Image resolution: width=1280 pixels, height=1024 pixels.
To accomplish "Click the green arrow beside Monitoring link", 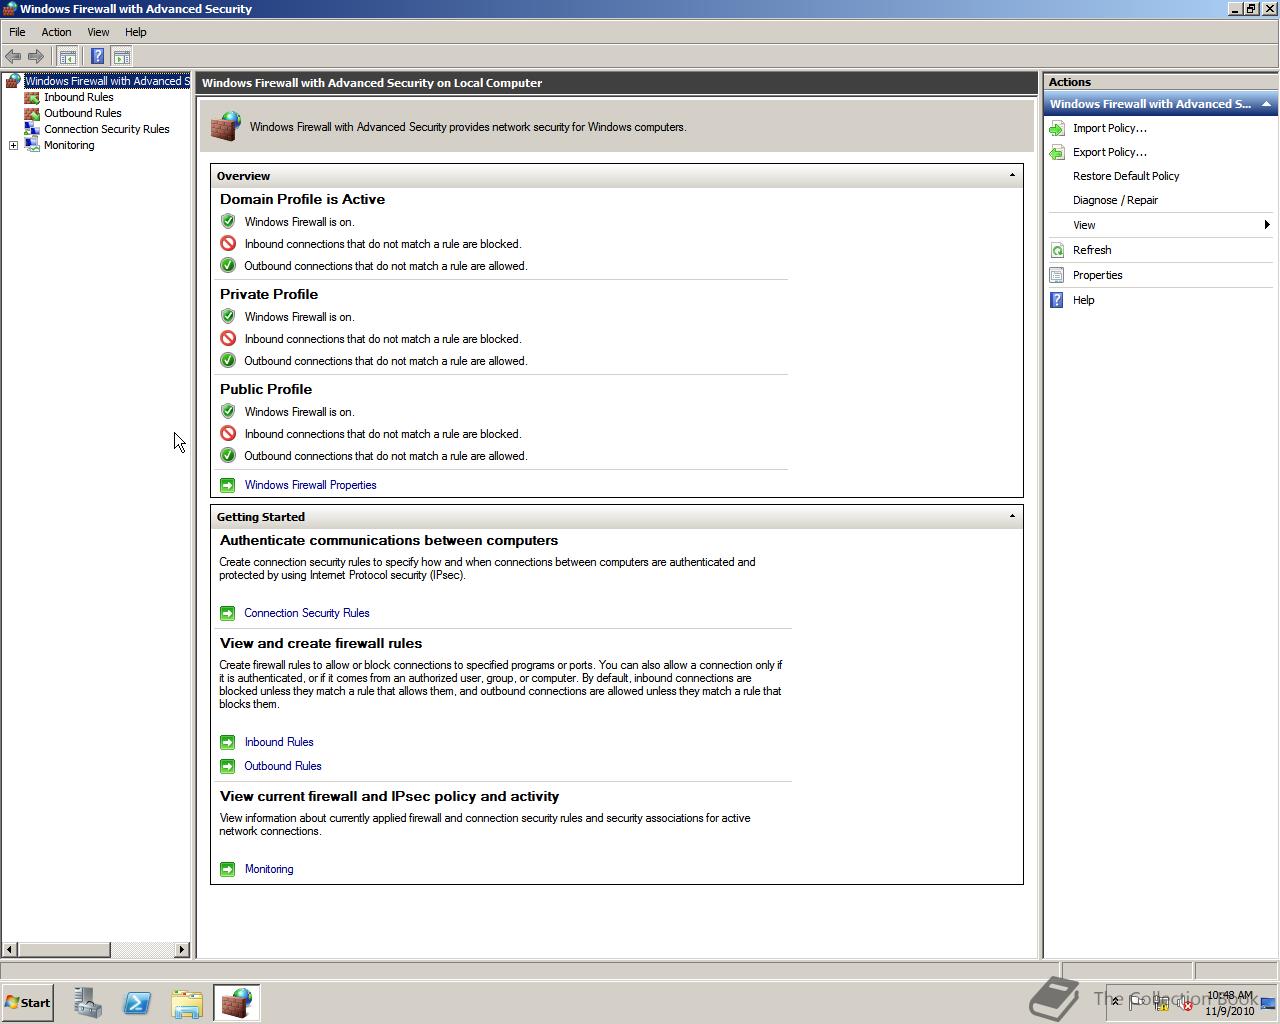I will [x=227, y=869].
